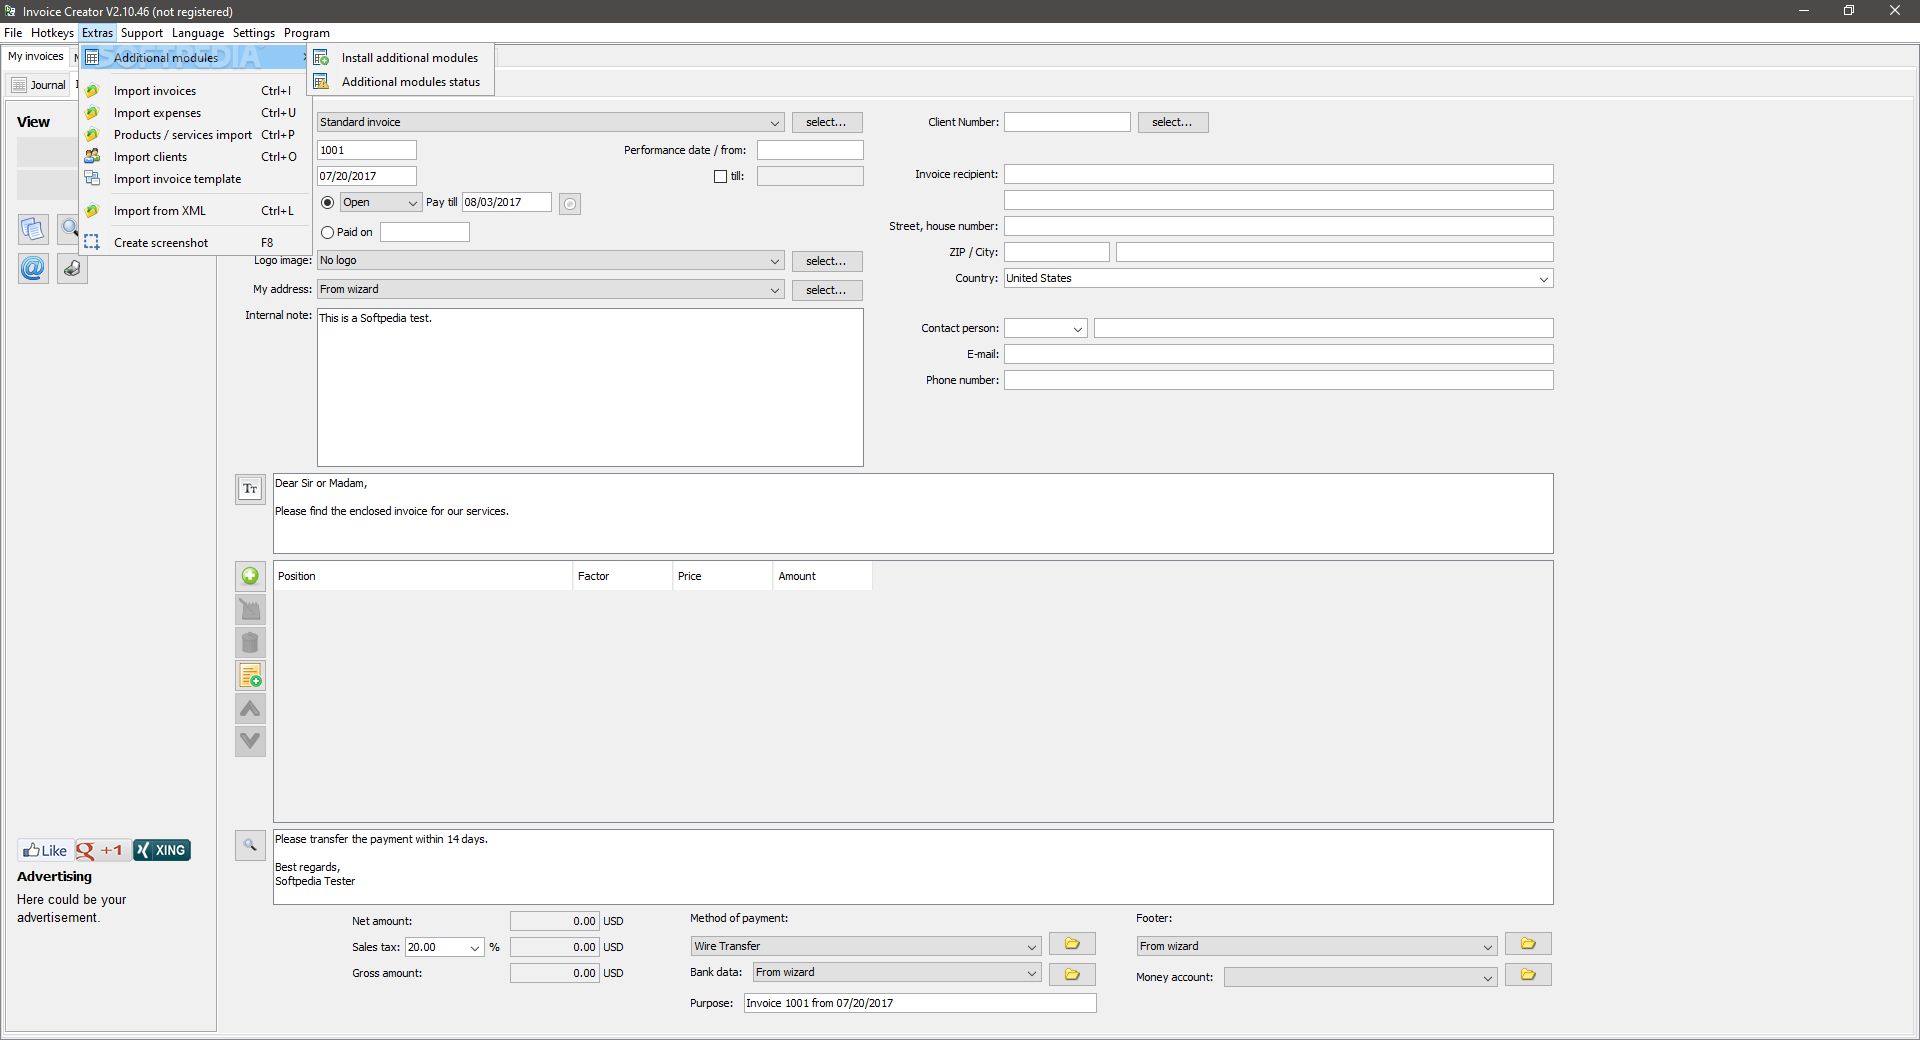The image size is (1920, 1040).
Task: Click the Invoice recipient input field
Action: (1278, 174)
